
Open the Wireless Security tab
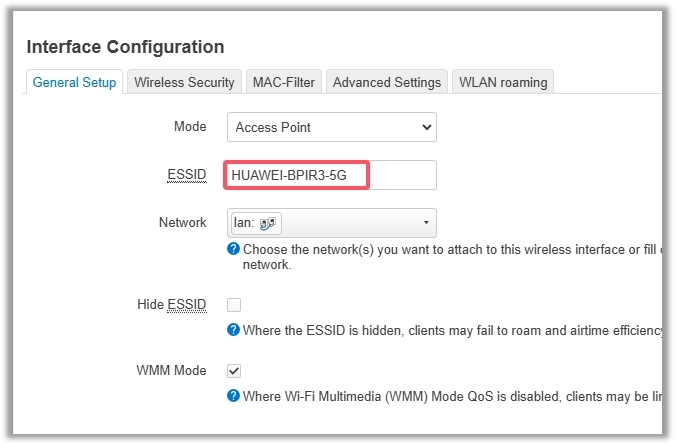point(184,82)
